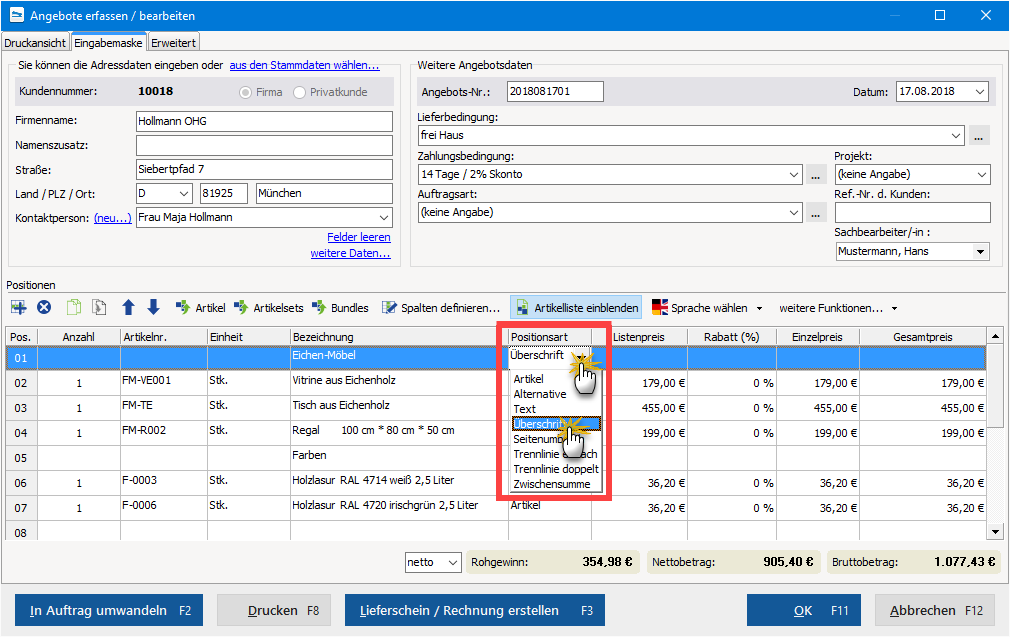1010x637 pixels.
Task: Move the position up with the blue arrow
Action: [x=128, y=307]
